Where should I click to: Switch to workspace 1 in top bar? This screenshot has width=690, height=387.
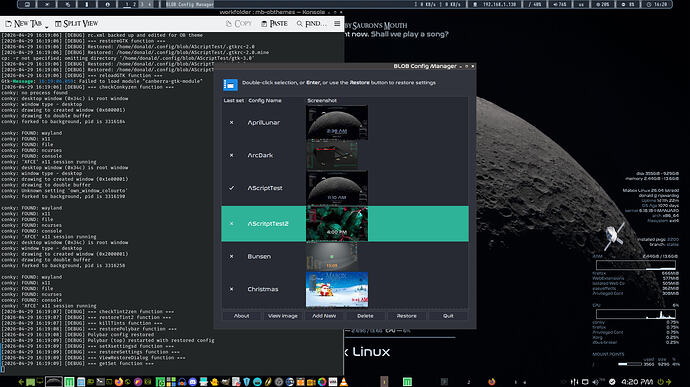[x=127, y=4]
